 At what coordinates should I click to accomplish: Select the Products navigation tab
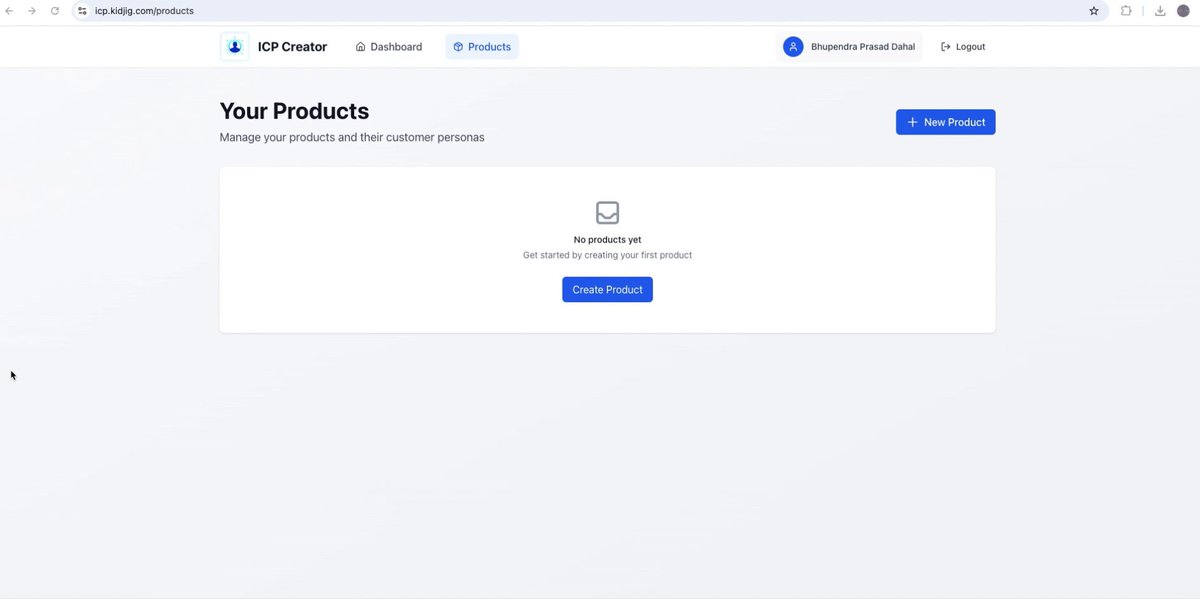click(482, 47)
